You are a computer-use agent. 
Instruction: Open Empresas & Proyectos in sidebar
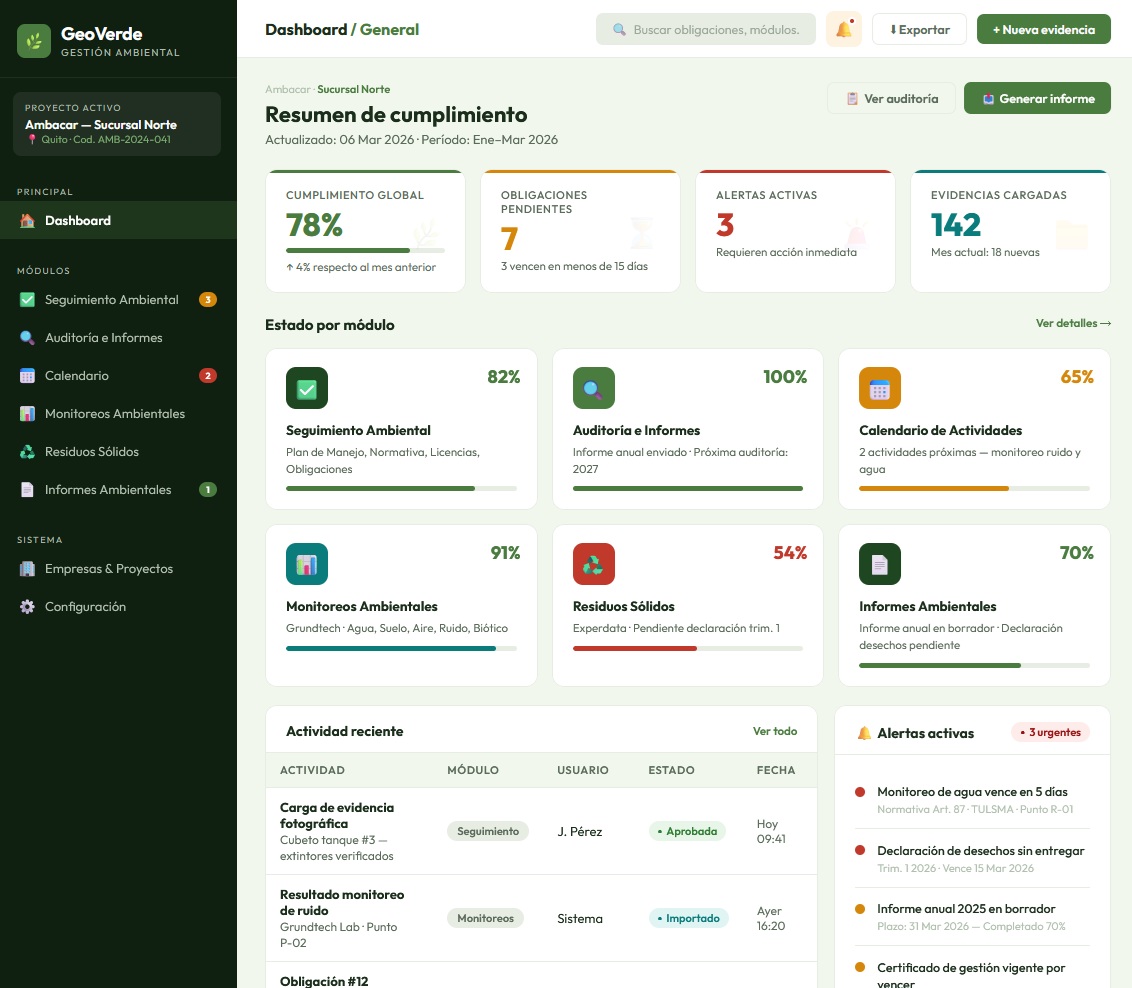pyautogui.click(x=118, y=569)
